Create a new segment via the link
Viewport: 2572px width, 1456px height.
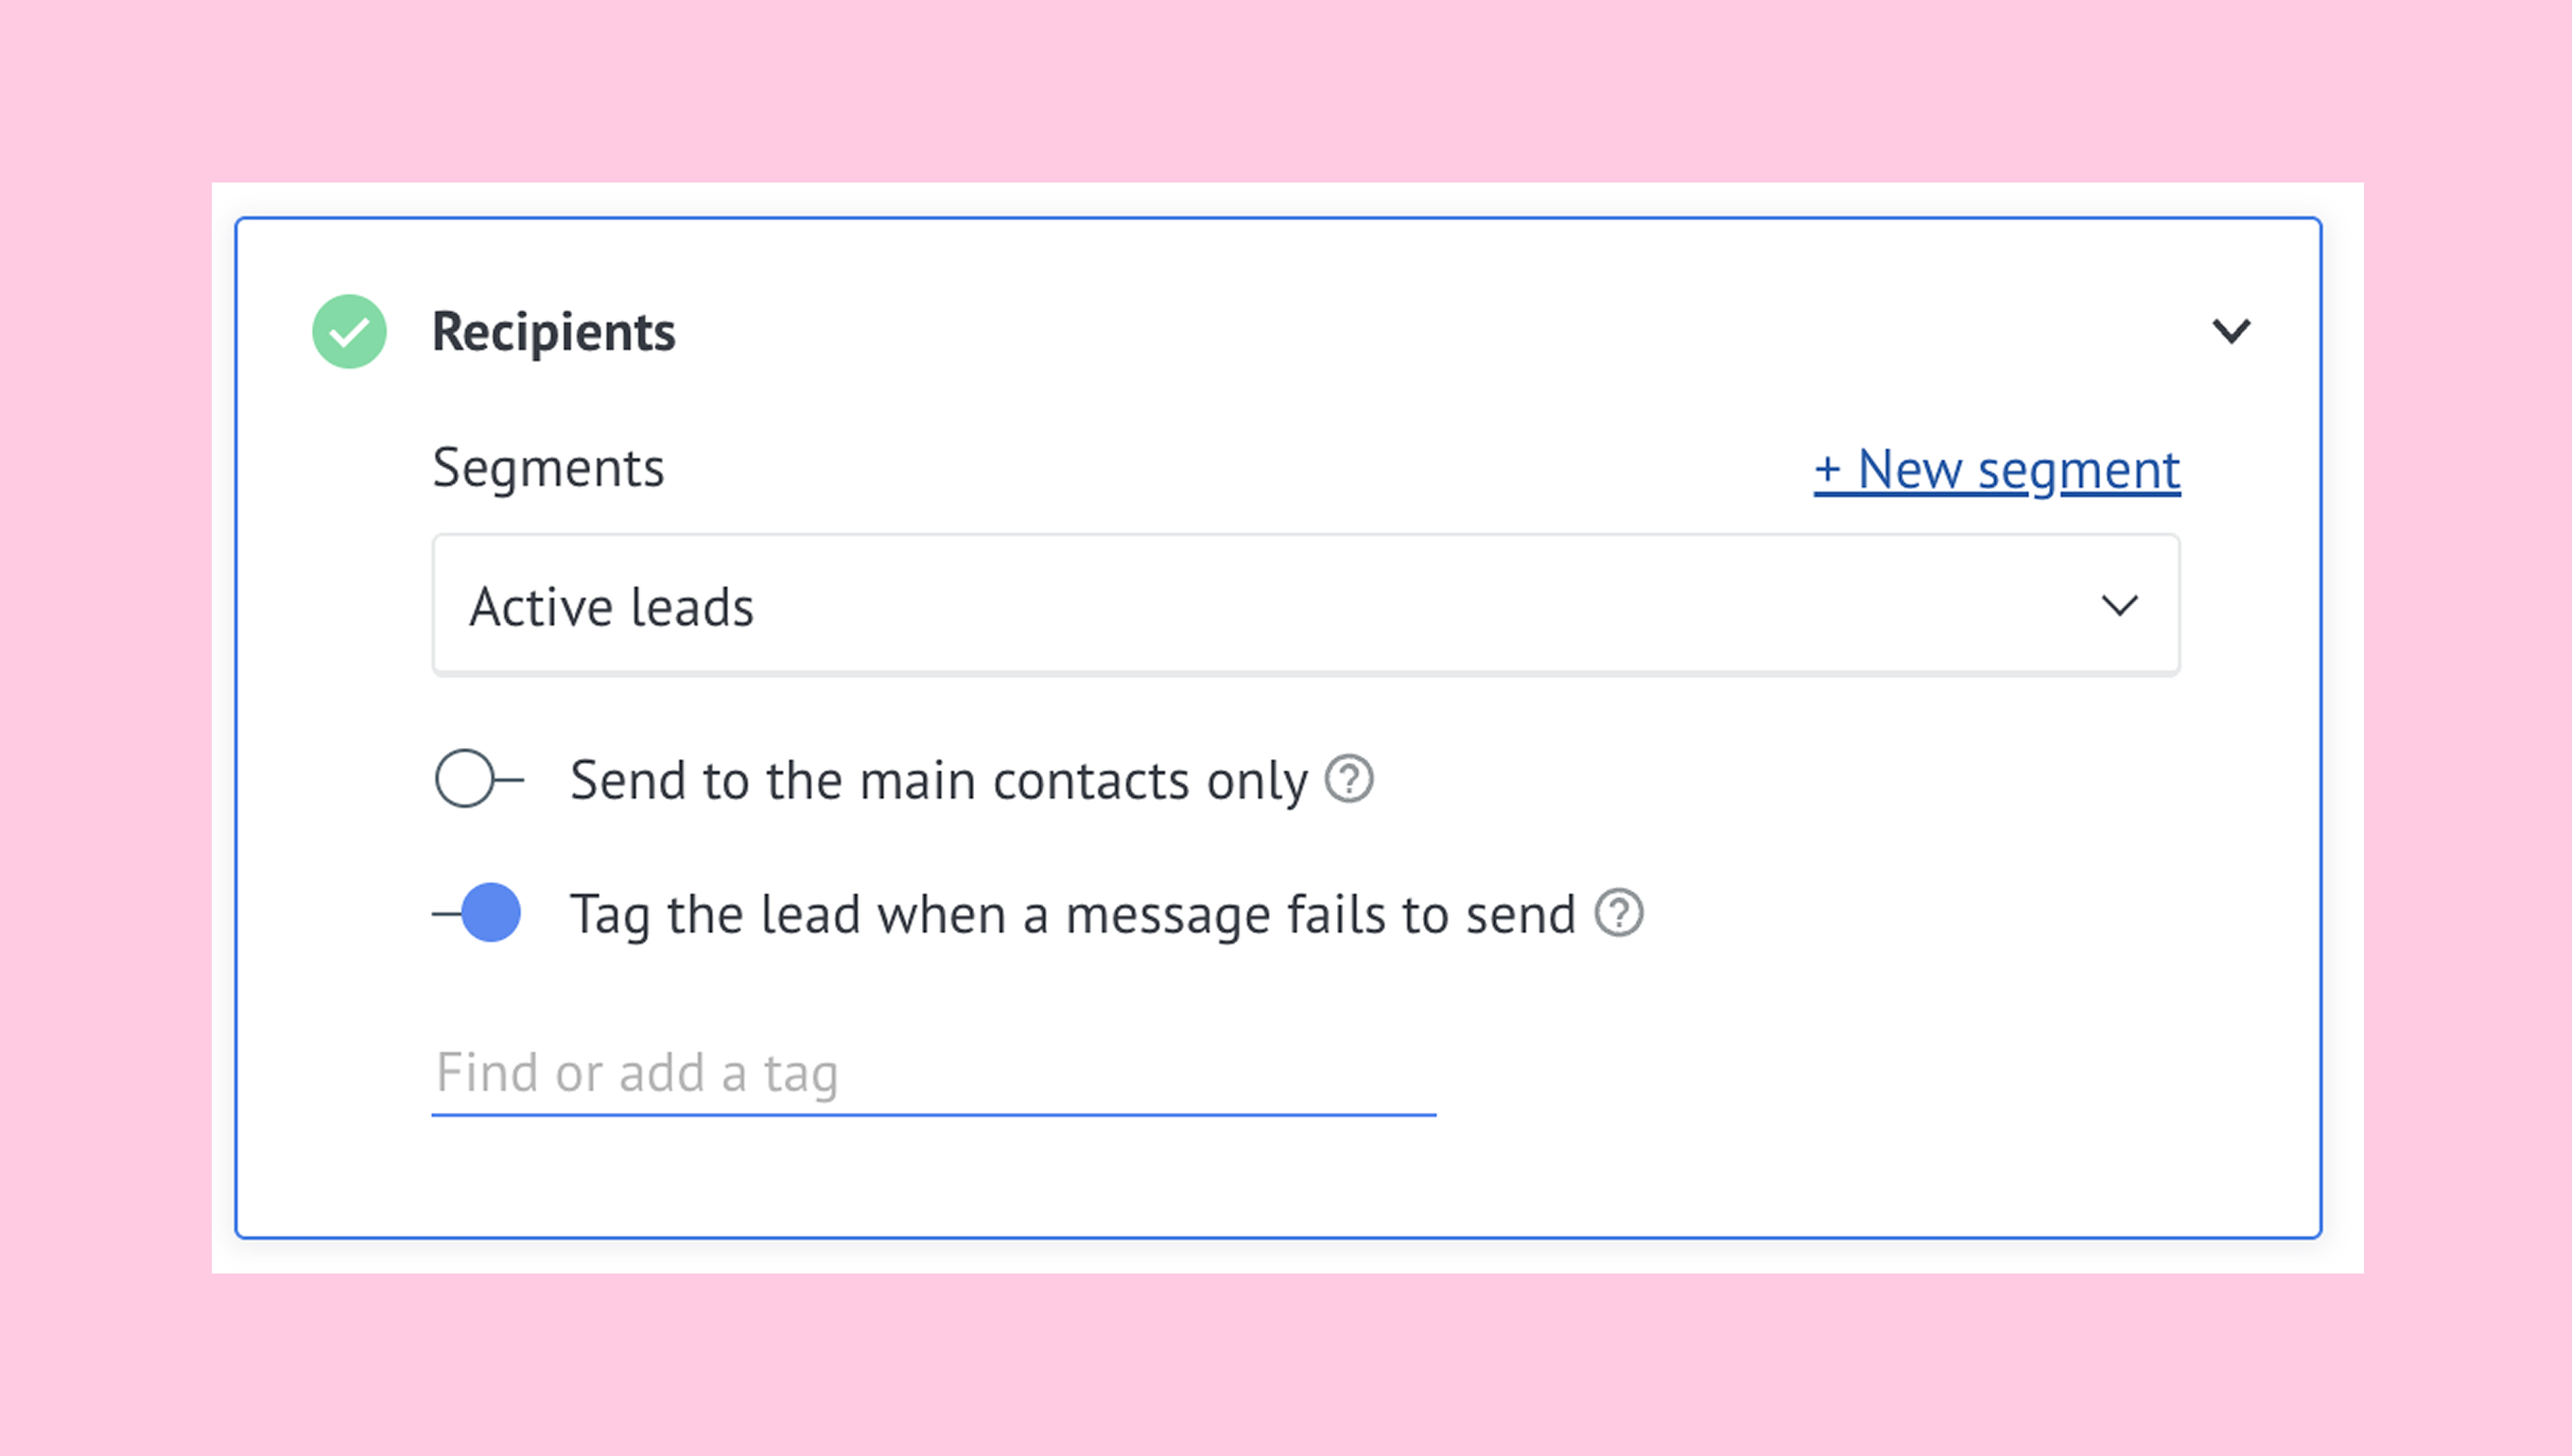point(1997,469)
